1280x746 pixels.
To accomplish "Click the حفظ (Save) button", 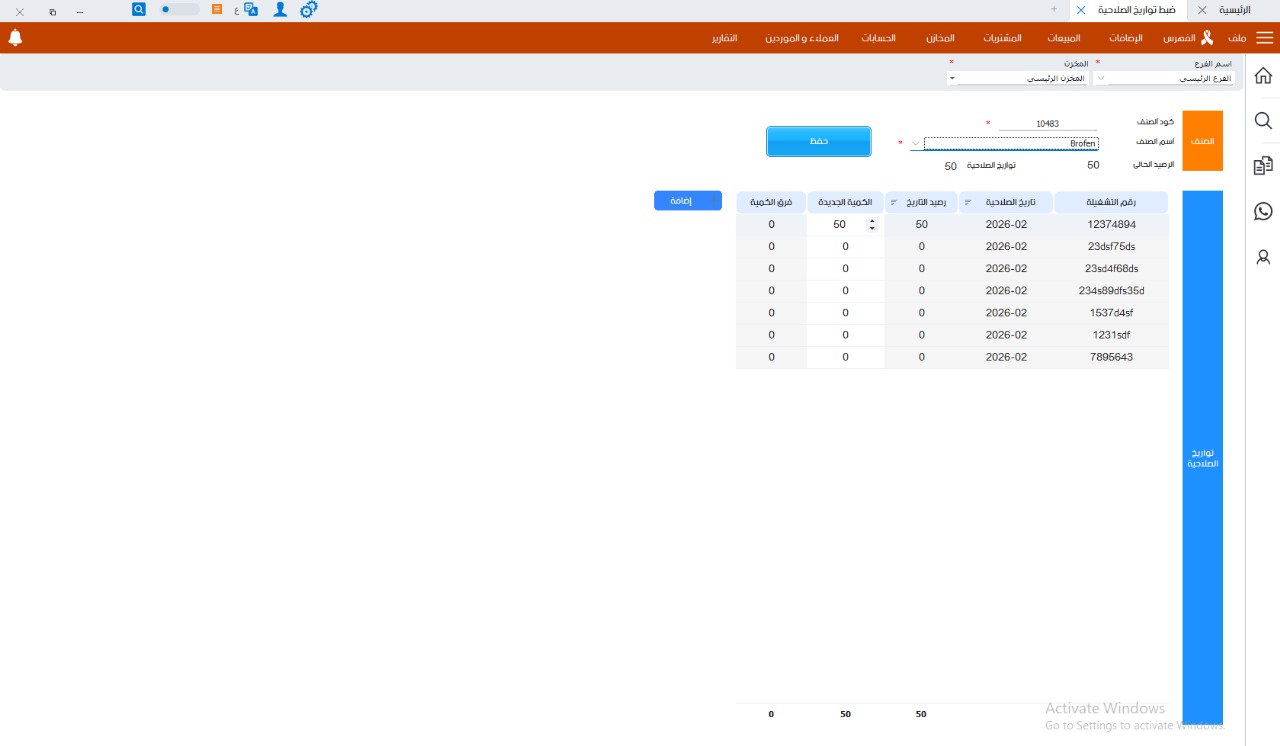I will pos(818,141).
